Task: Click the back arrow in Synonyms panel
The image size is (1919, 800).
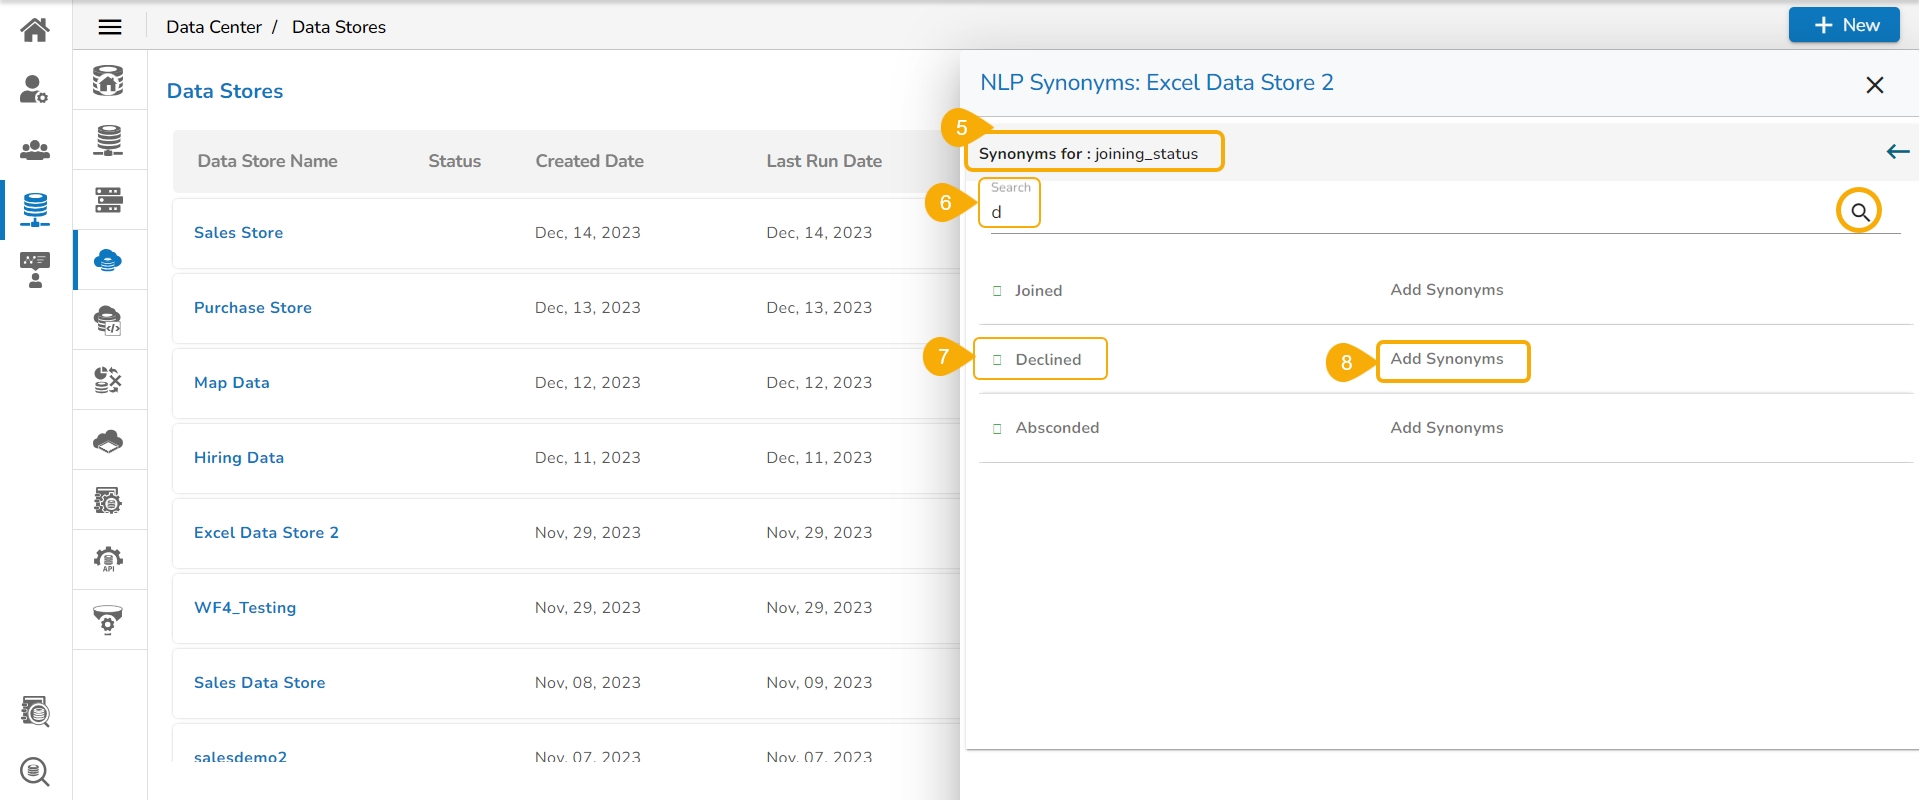Action: (1897, 152)
